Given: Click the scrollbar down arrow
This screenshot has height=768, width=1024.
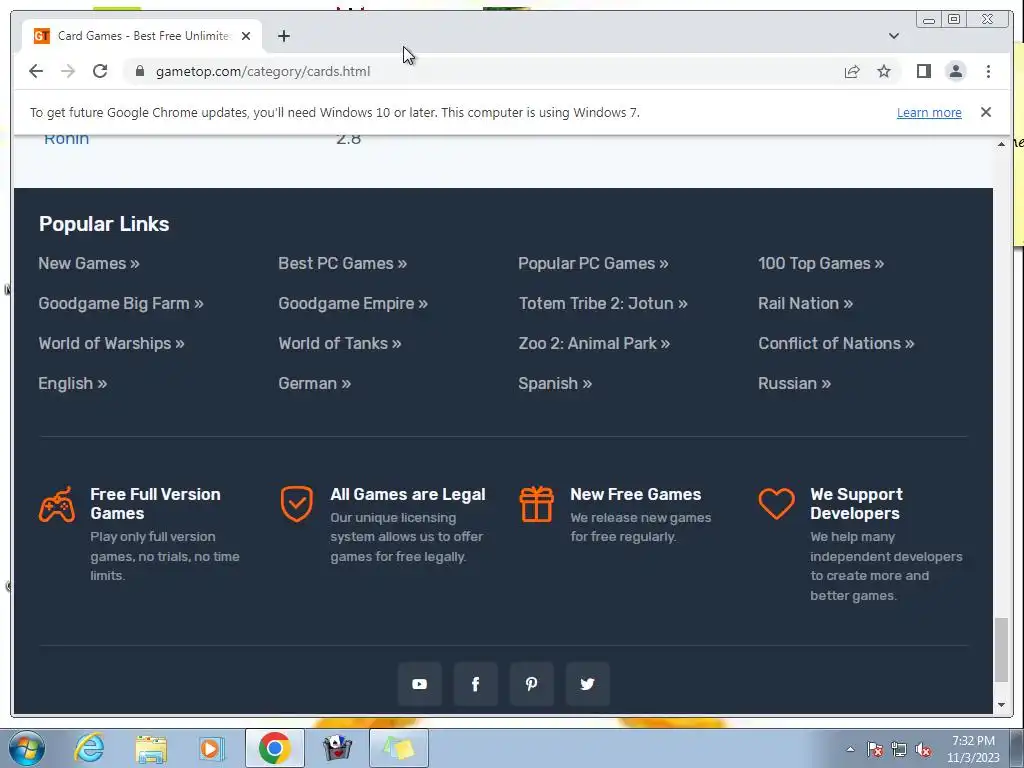Looking at the screenshot, I should [1001, 705].
